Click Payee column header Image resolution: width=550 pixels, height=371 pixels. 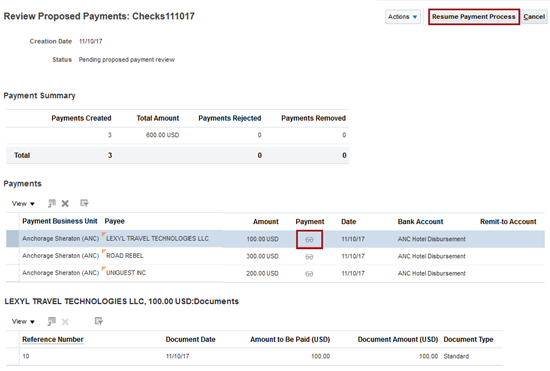click(114, 221)
